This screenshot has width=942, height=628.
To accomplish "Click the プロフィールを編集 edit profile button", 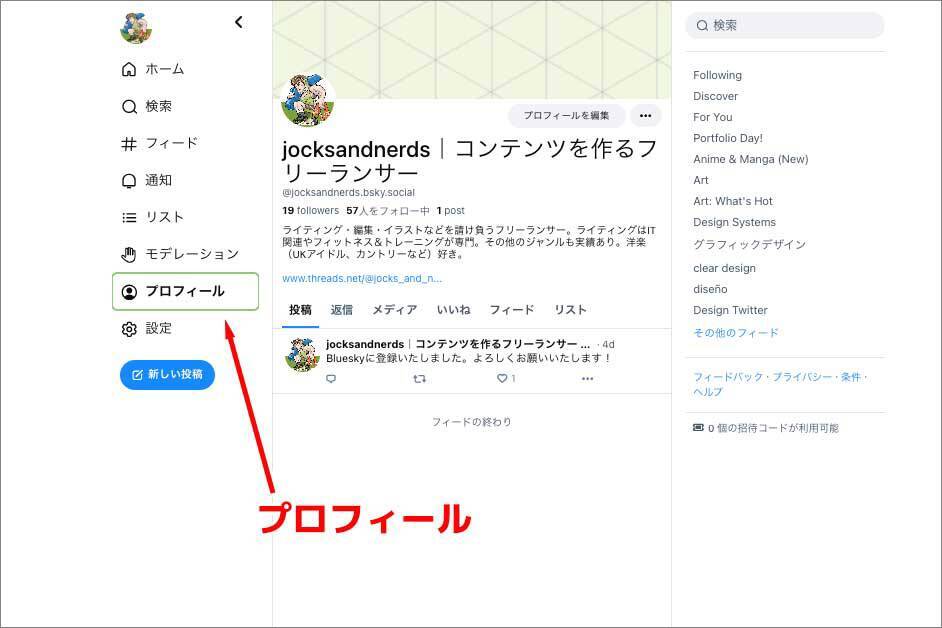I will [567, 115].
